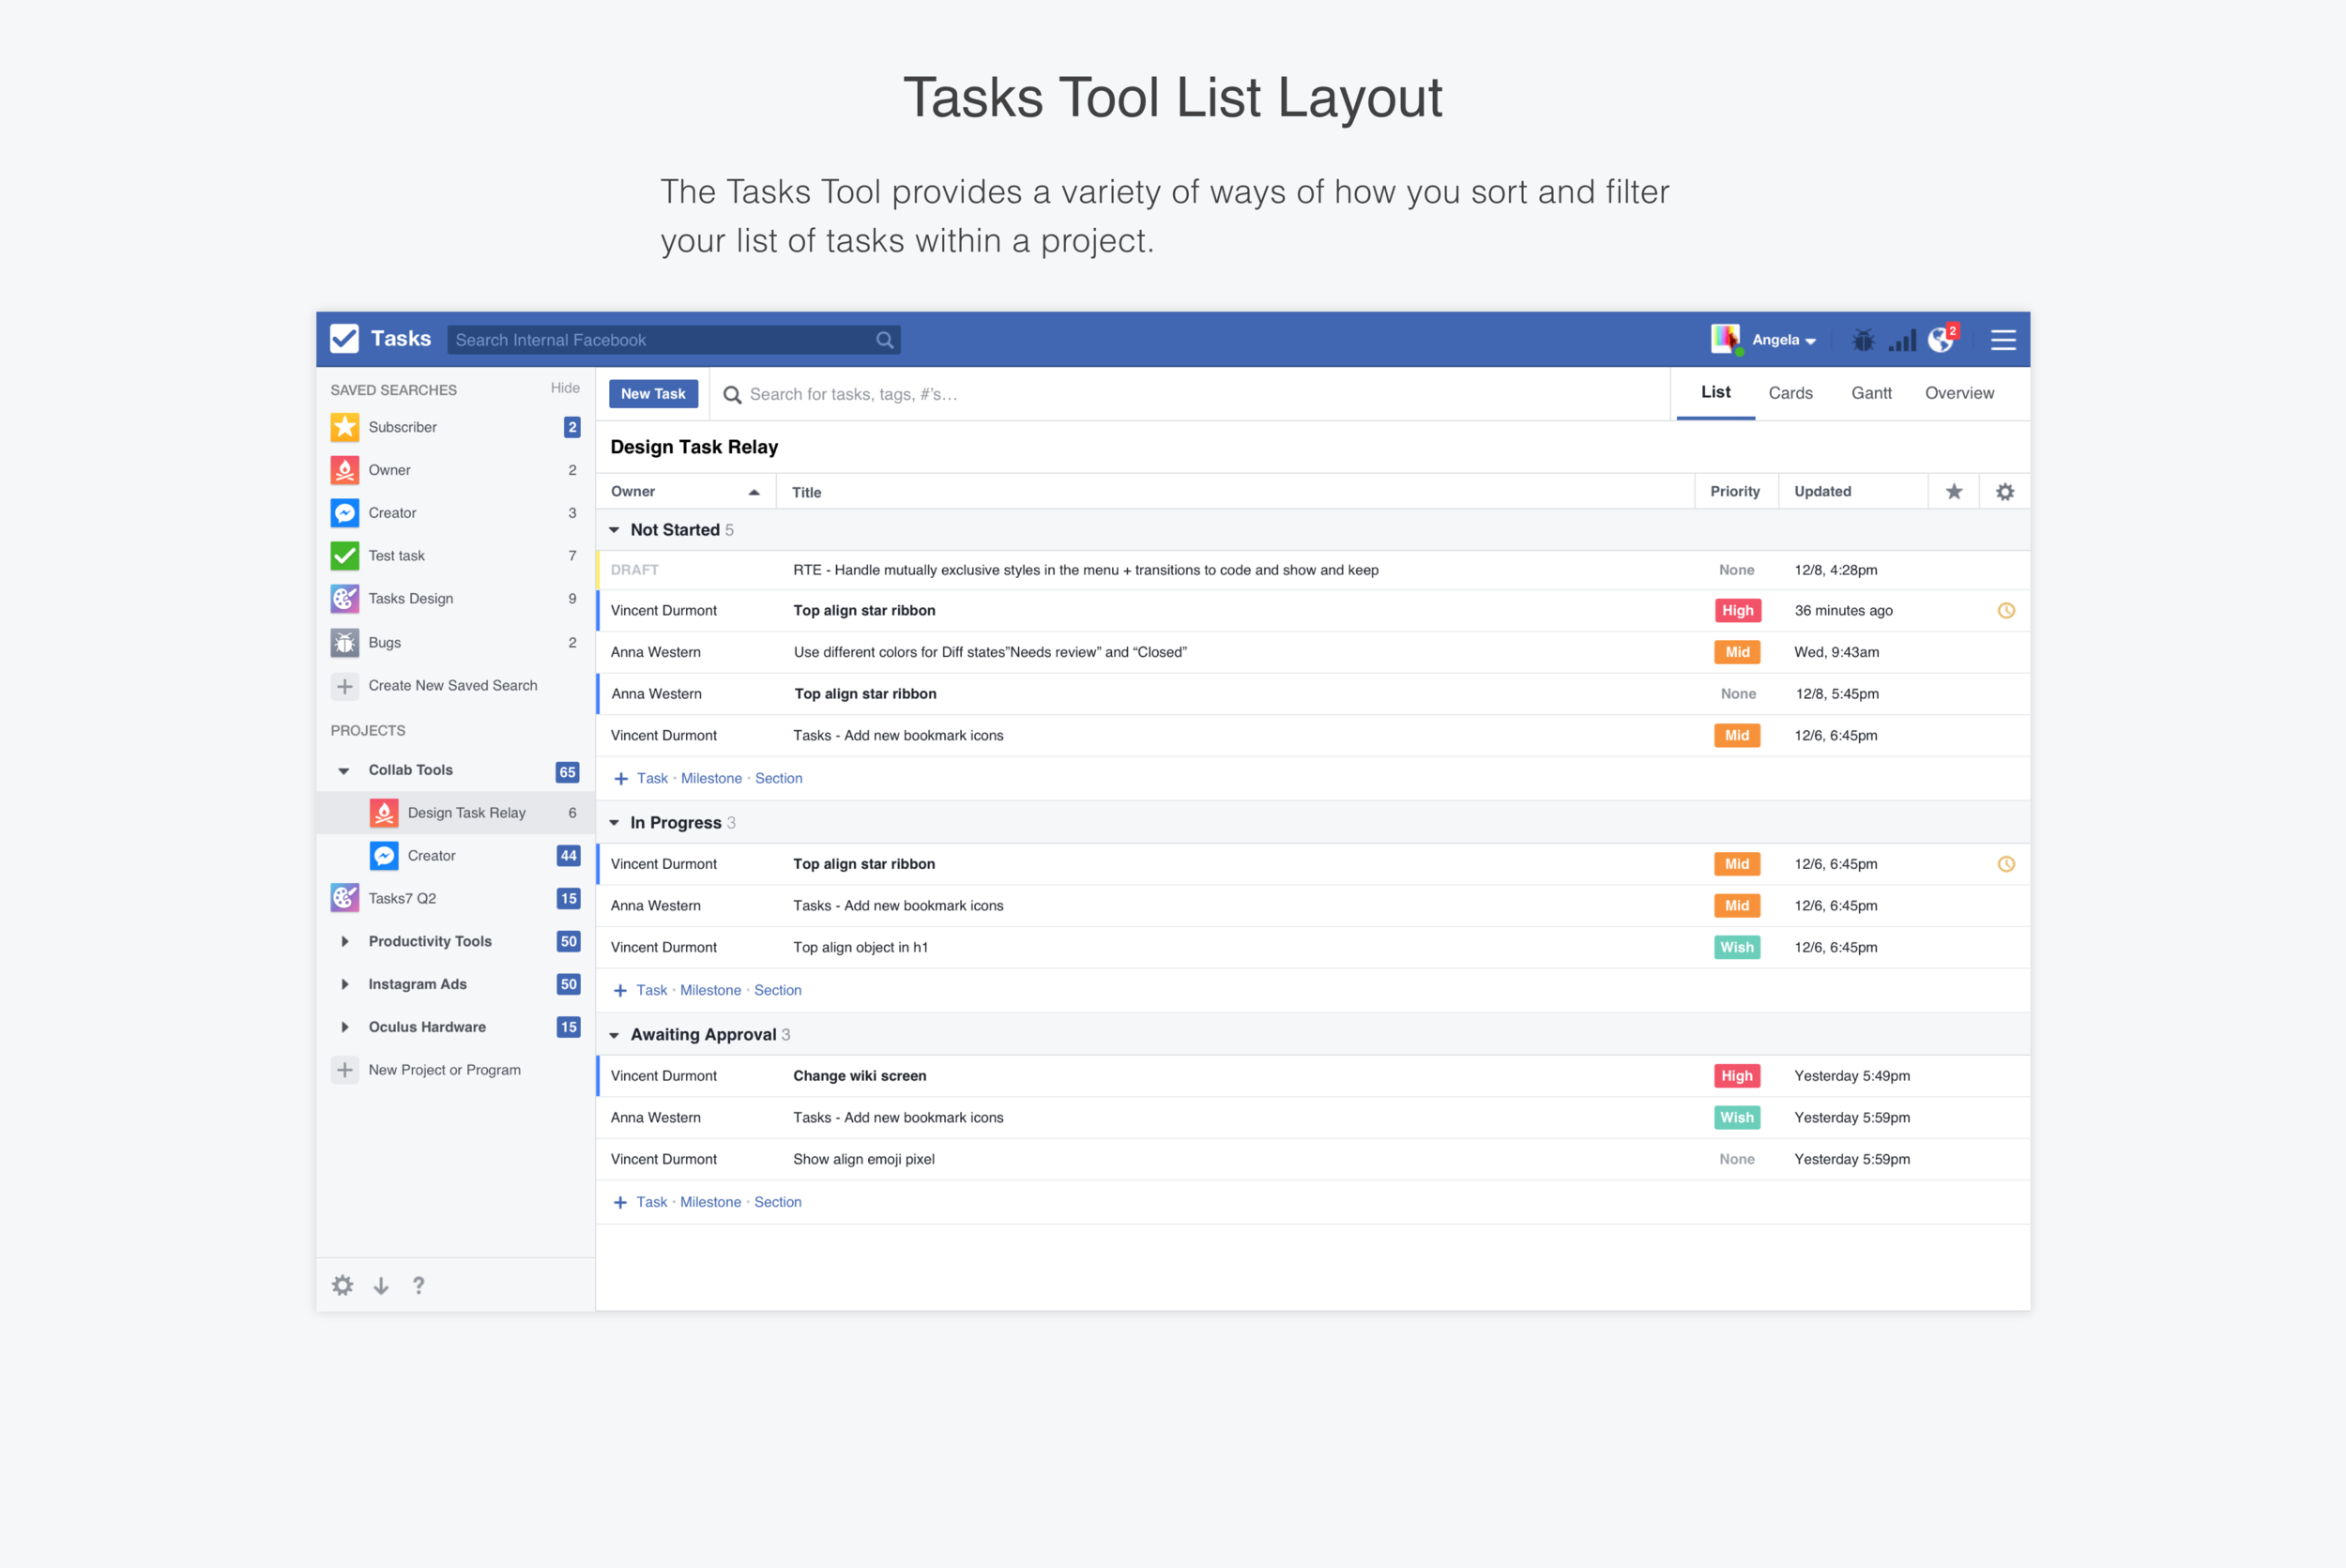The width and height of the screenshot is (2346, 1568).
Task: Select the bug report icon in header
Action: [1863, 339]
